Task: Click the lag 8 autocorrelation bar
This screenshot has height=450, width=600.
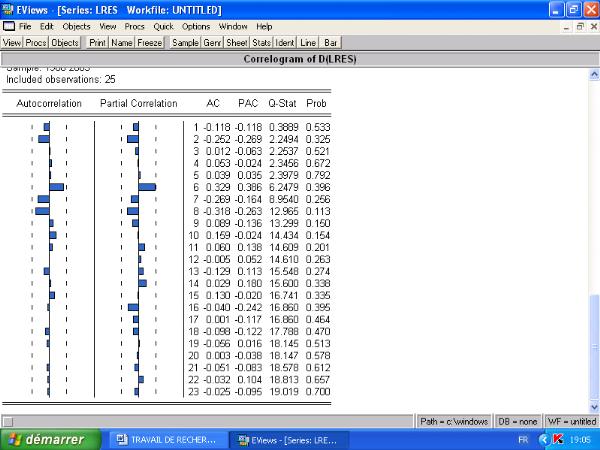Action: coord(42,211)
